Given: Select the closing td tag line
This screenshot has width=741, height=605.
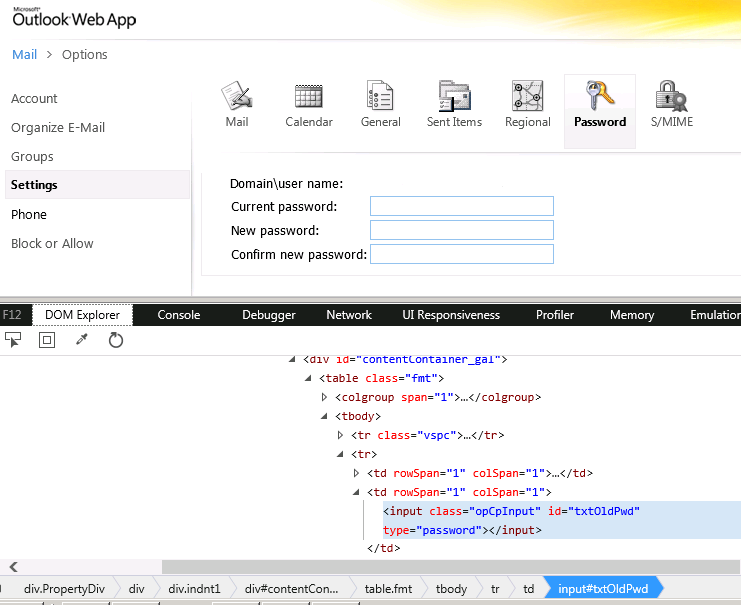Looking at the screenshot, I should [x=384, y=548].
